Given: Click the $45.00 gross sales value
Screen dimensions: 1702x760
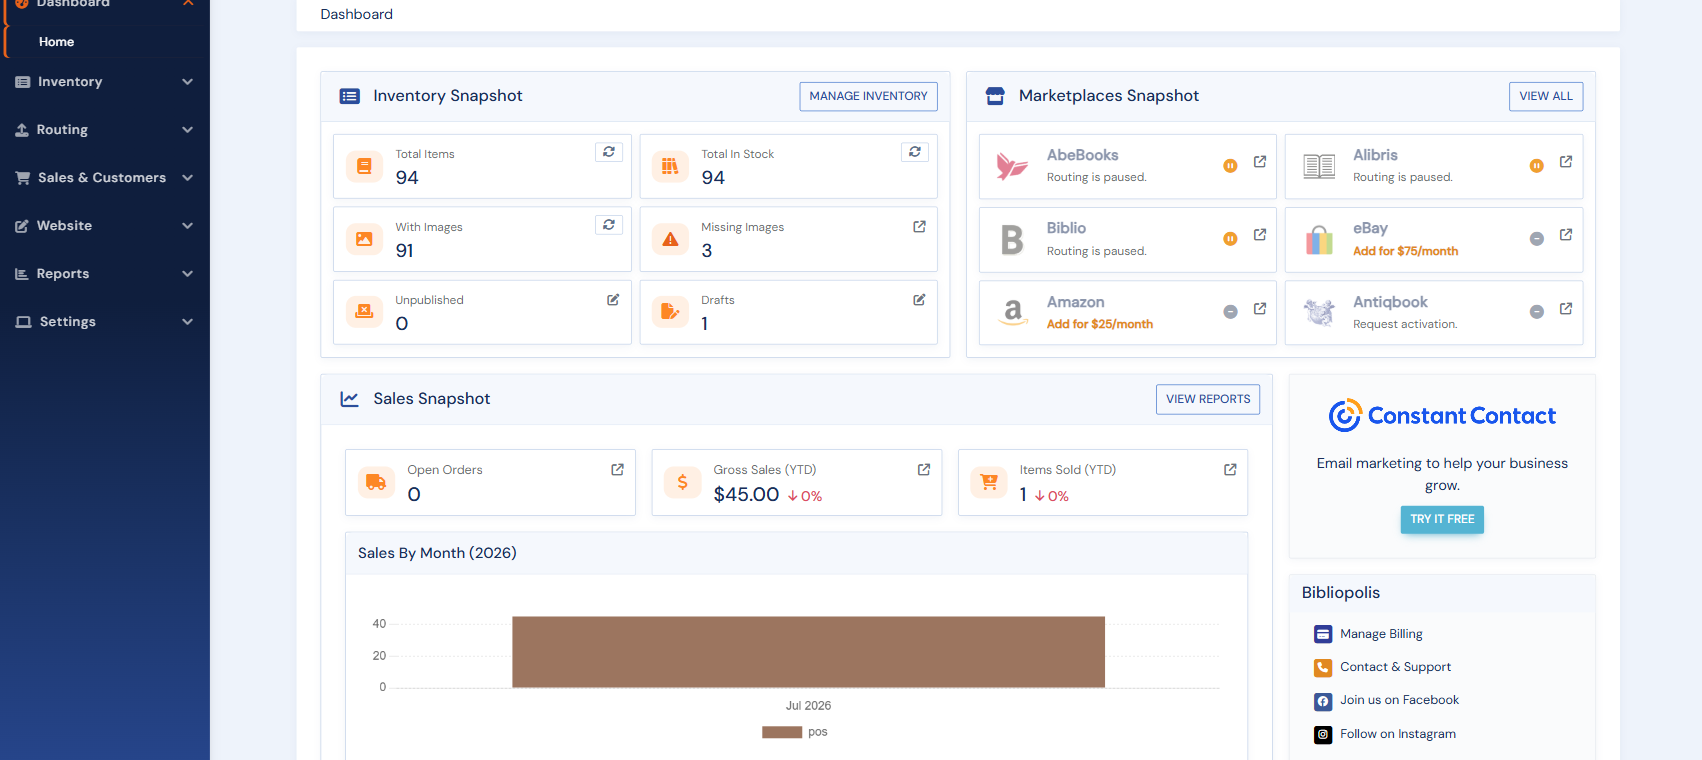Looking at the screenshot, I should pyautogui.click(x=746, y=494).
